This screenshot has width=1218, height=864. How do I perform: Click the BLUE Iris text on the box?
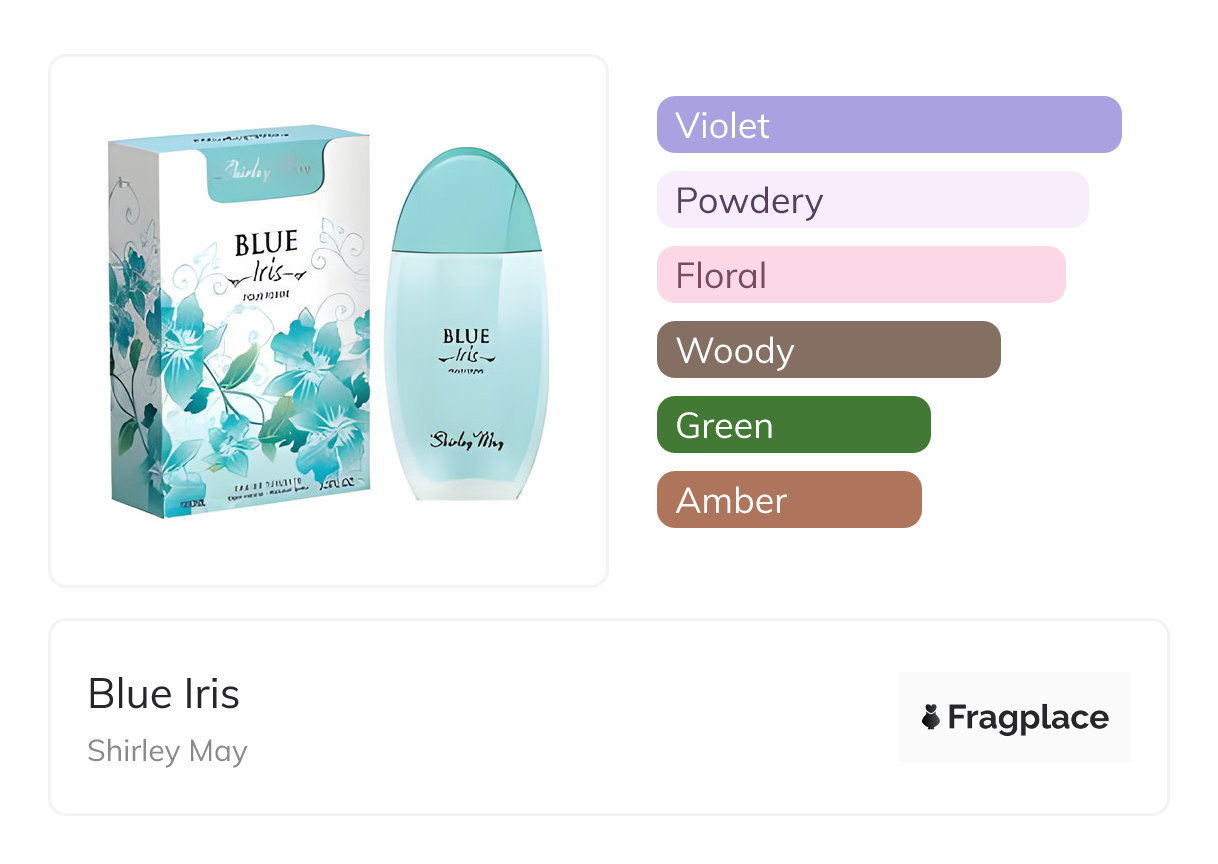tap(265, 257)
